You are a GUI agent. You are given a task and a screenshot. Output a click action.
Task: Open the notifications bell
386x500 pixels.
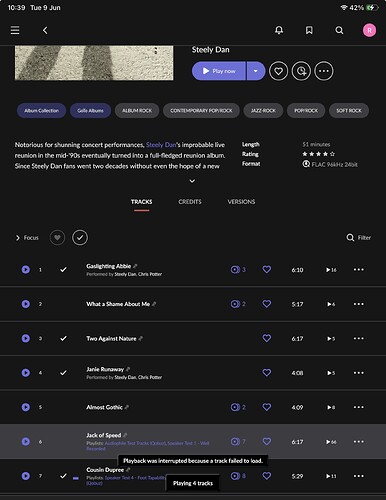click(279, 30)
